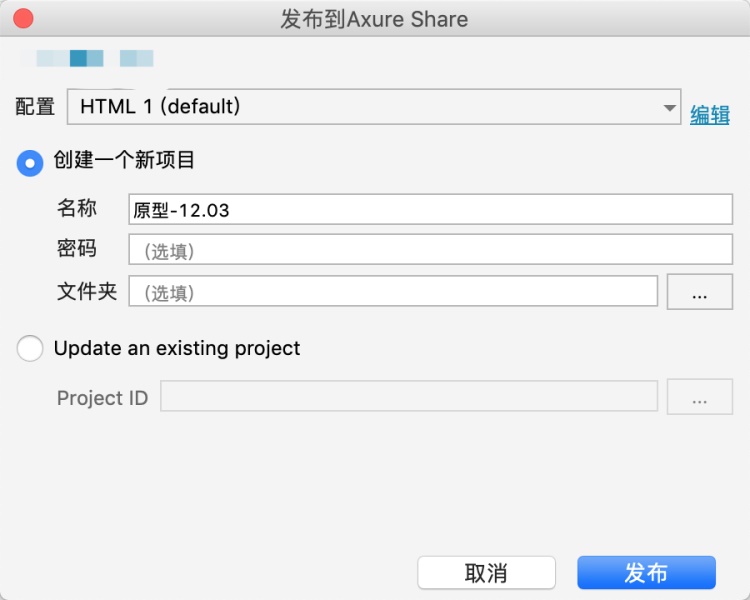Select the Update an existing project radio button

(30, 348)
